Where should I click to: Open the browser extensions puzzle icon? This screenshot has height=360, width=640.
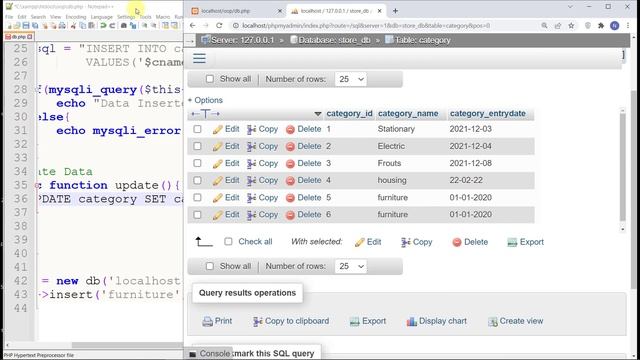coord(601,25)
